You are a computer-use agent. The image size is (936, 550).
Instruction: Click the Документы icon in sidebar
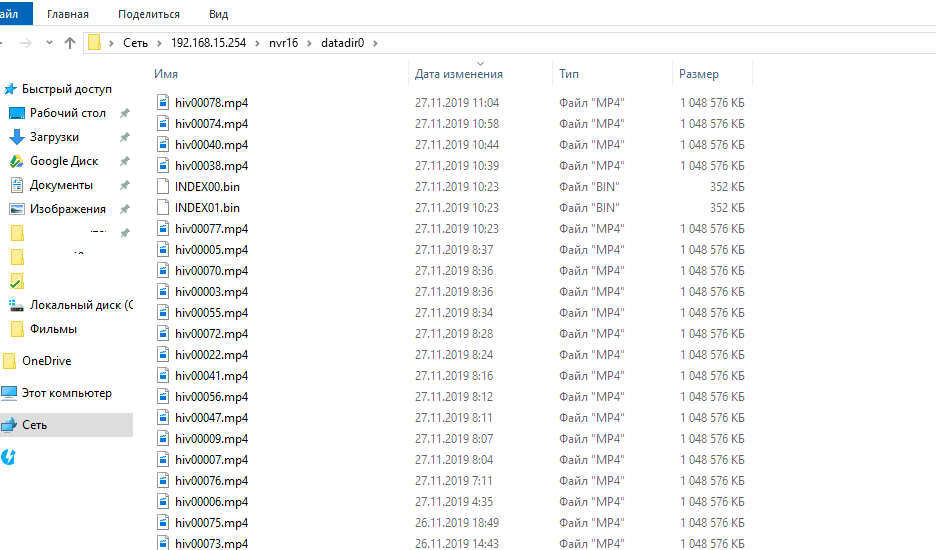tap(17, 185)
